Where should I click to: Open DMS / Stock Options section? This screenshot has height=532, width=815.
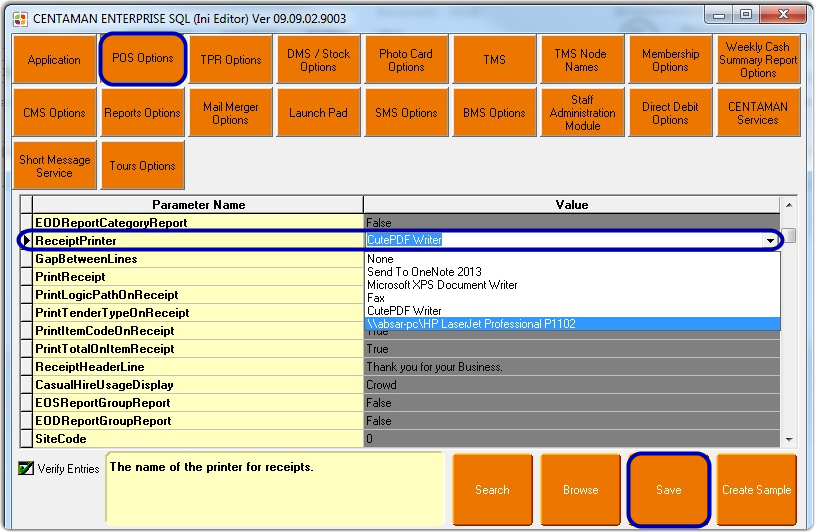[x=318, y=60]
